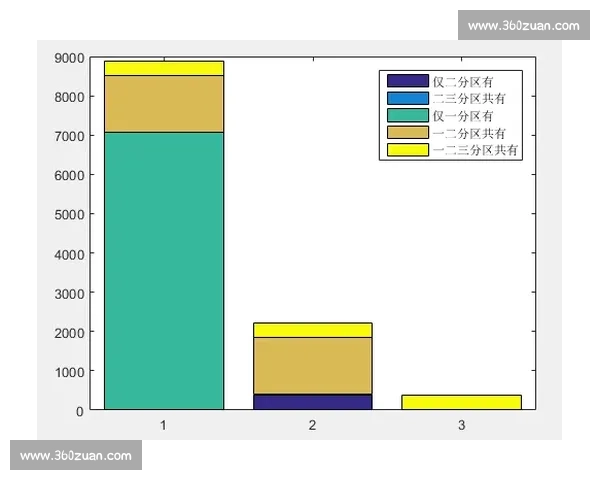Select the tan 一二分区共有 legend swatch
The image size is (600, 480).
coord(405,132)
